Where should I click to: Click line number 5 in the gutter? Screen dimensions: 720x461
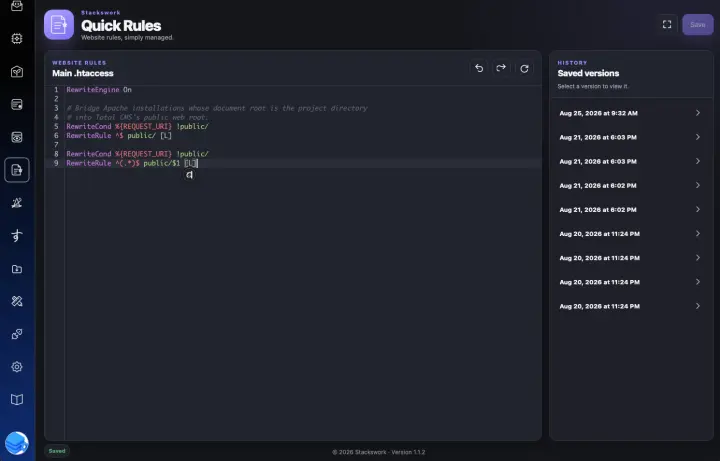56,126
